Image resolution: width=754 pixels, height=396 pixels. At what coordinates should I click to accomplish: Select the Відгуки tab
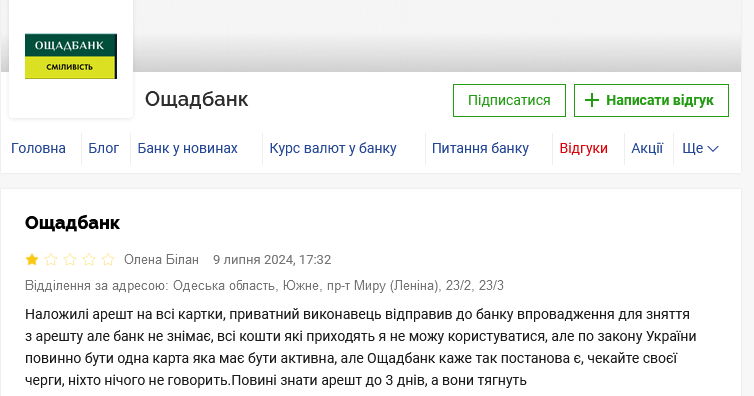583,148
